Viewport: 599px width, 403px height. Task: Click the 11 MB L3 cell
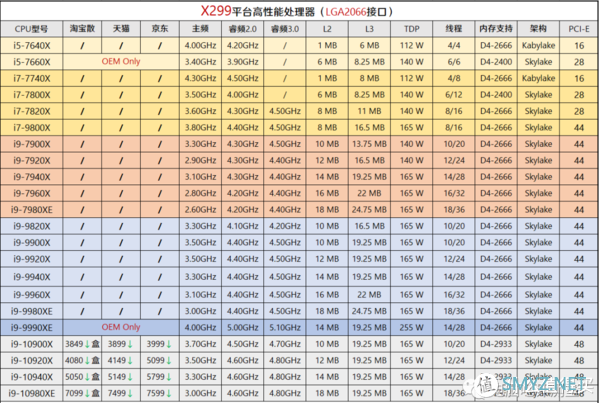[369, 111]
